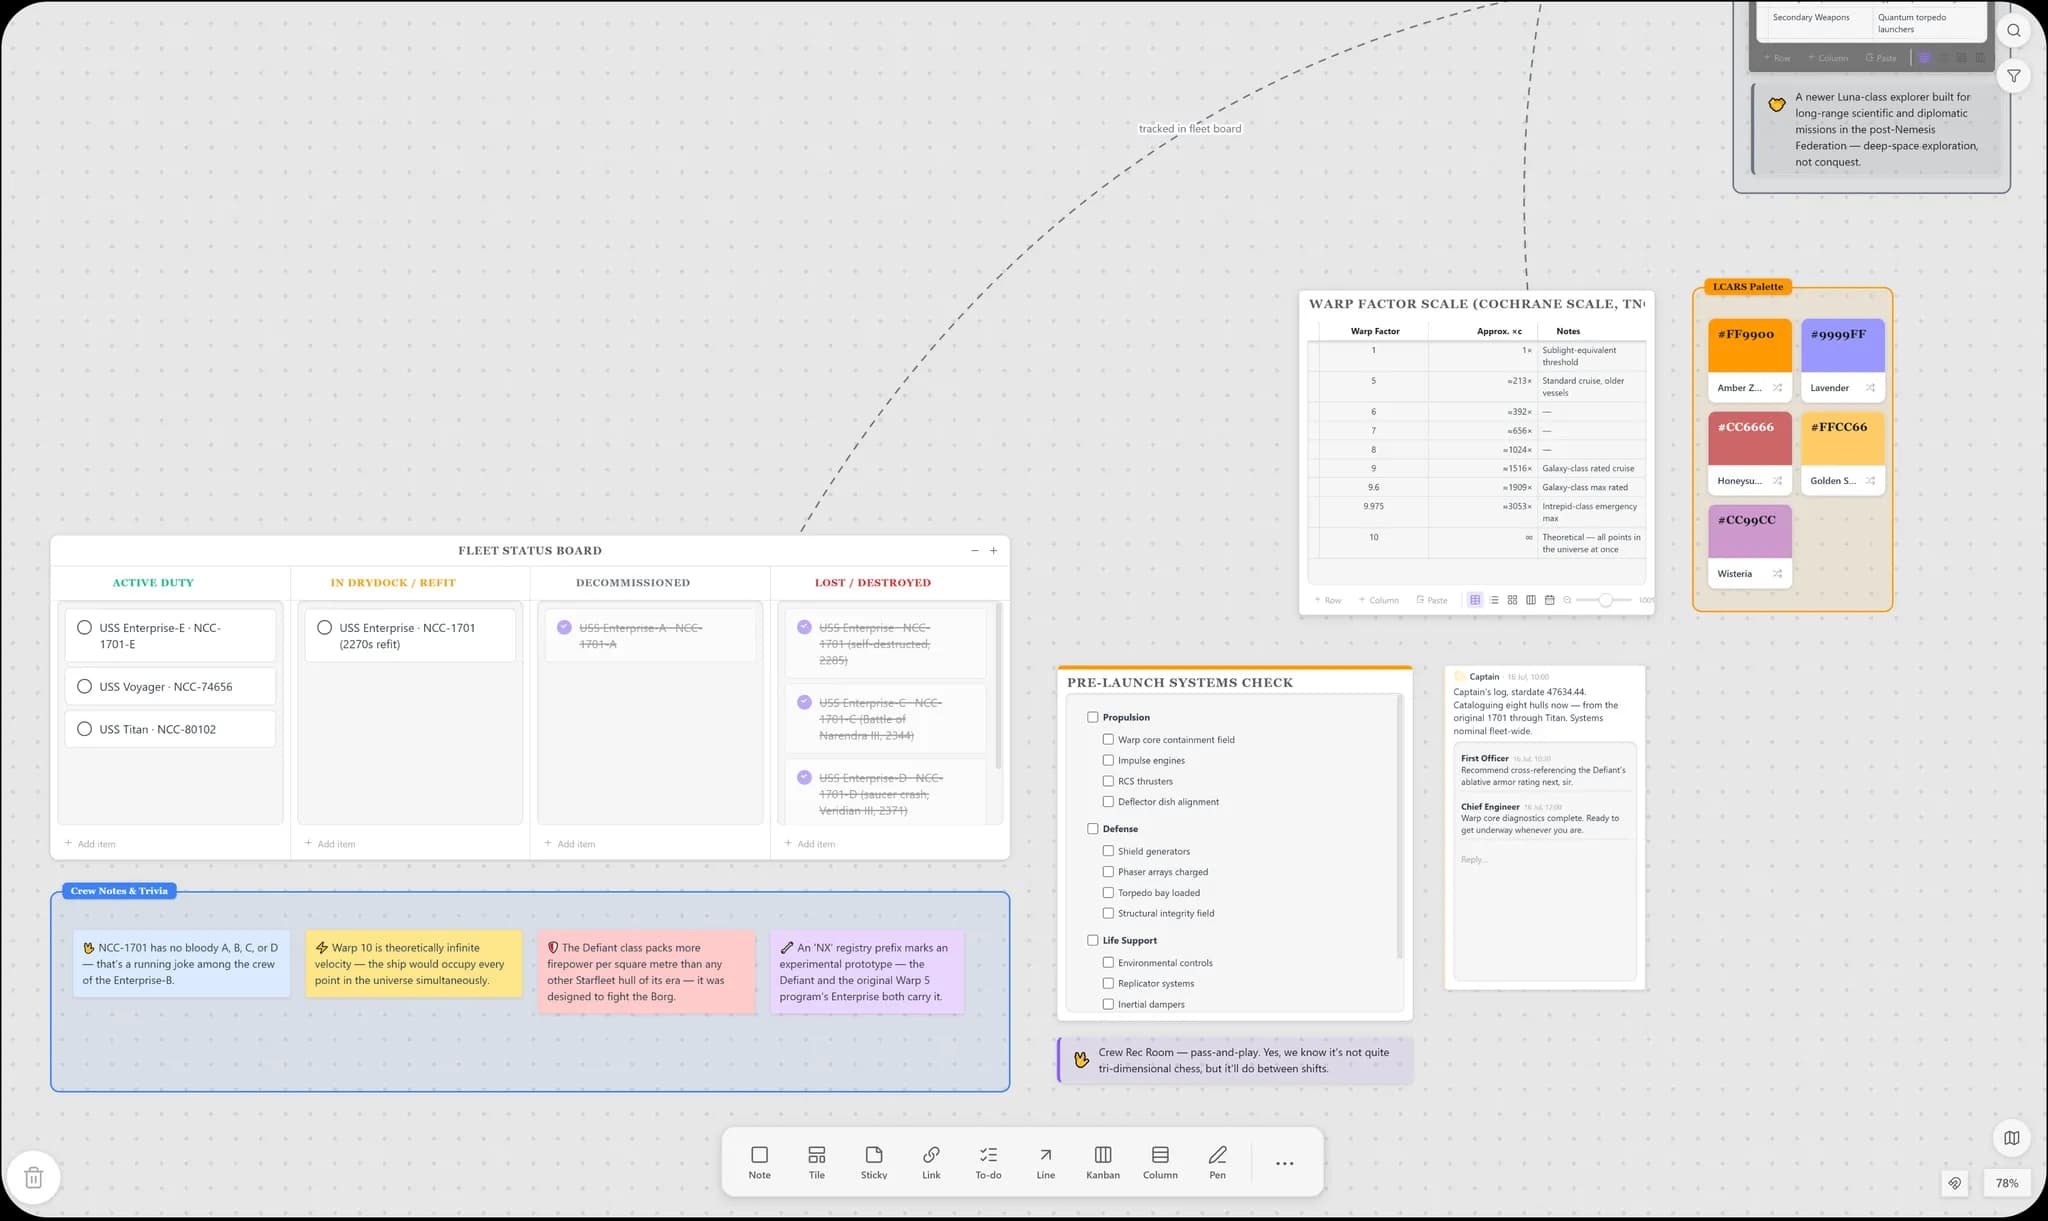Click the Lost / Destroyed column scrollbar
This screenshot has height=1221, width=2048.
pos(998,686)
